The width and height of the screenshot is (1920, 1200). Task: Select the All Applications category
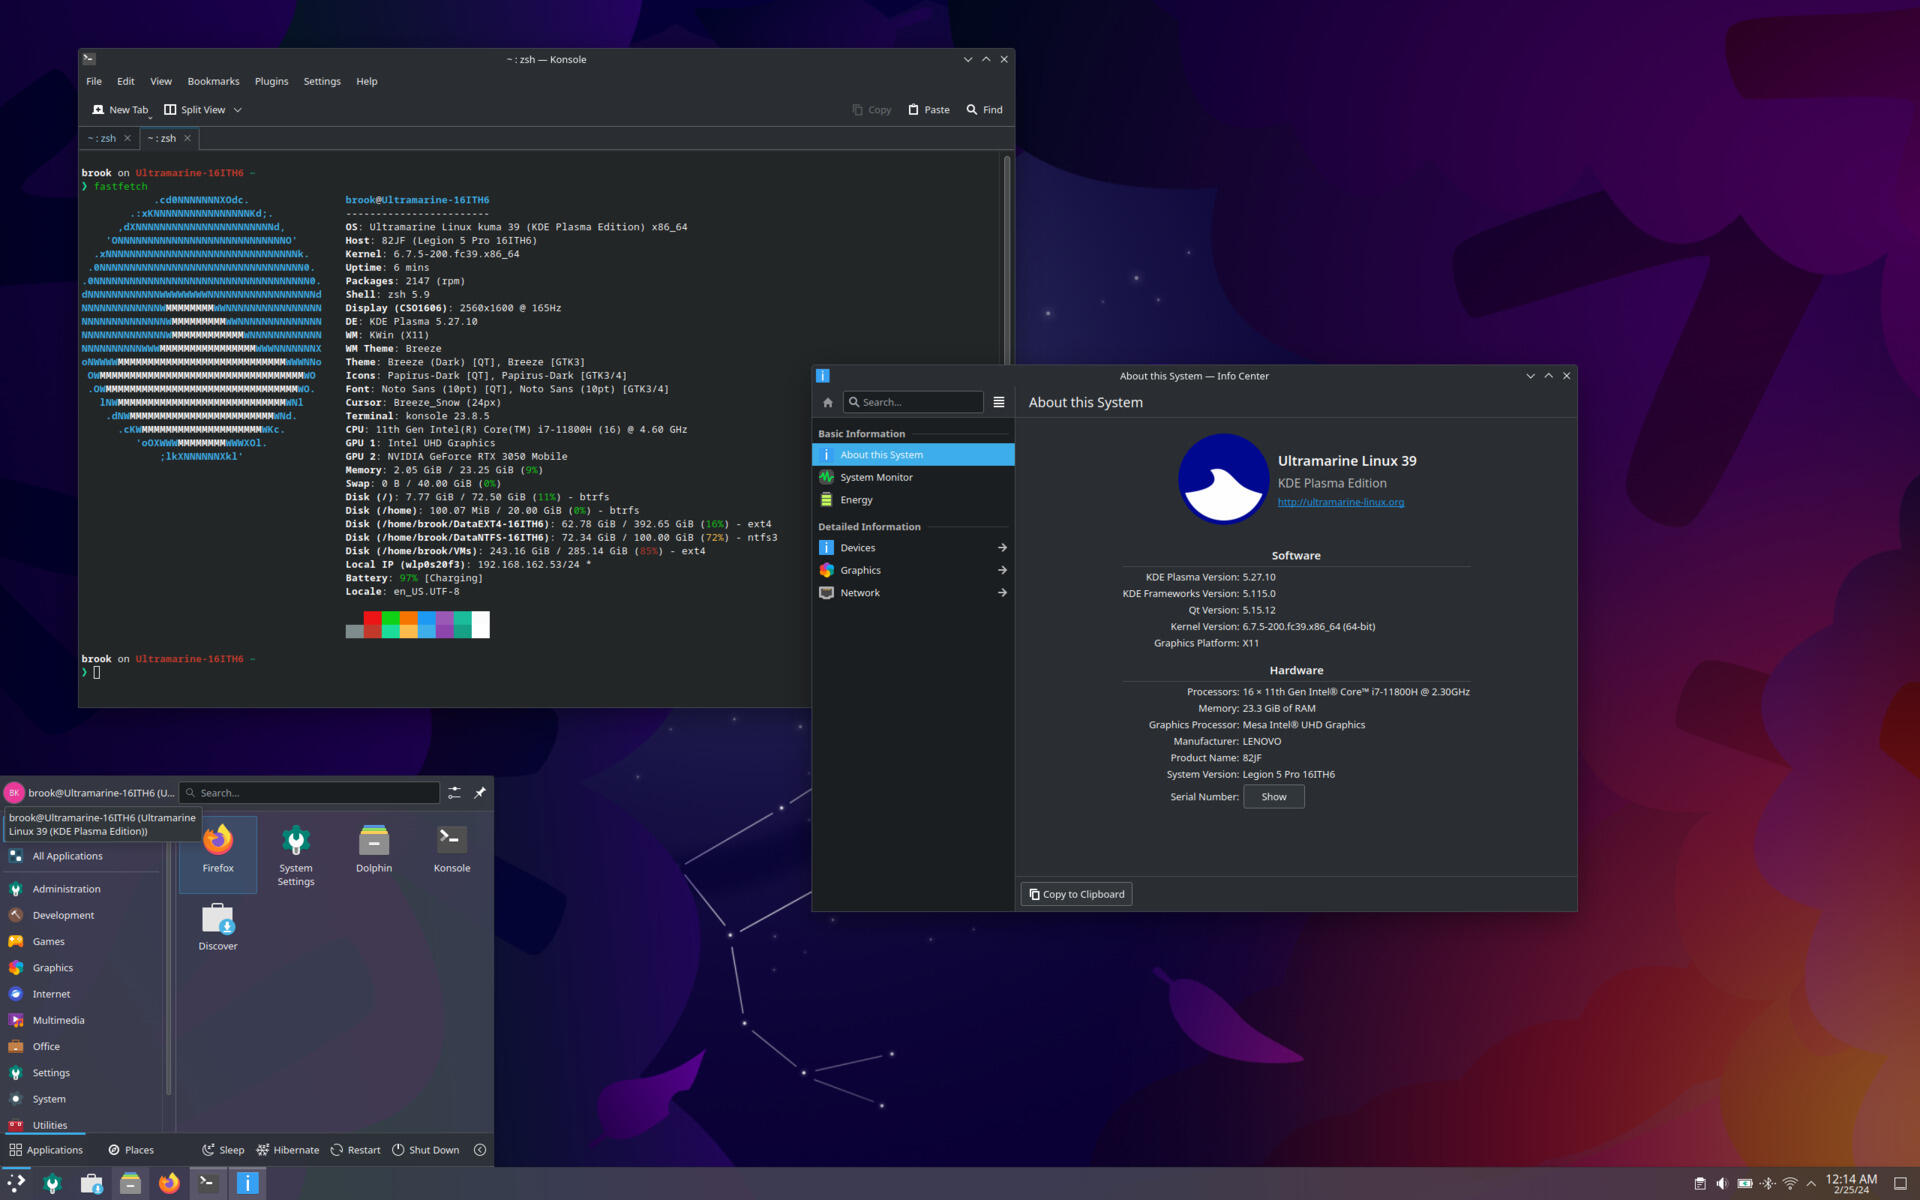click(x=82, y=856)
